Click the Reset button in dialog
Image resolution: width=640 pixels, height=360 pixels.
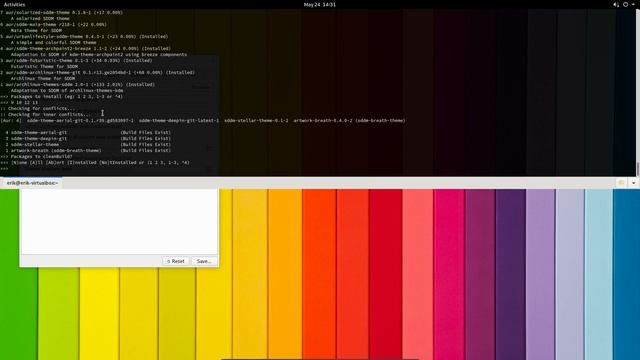coord(176,261)
